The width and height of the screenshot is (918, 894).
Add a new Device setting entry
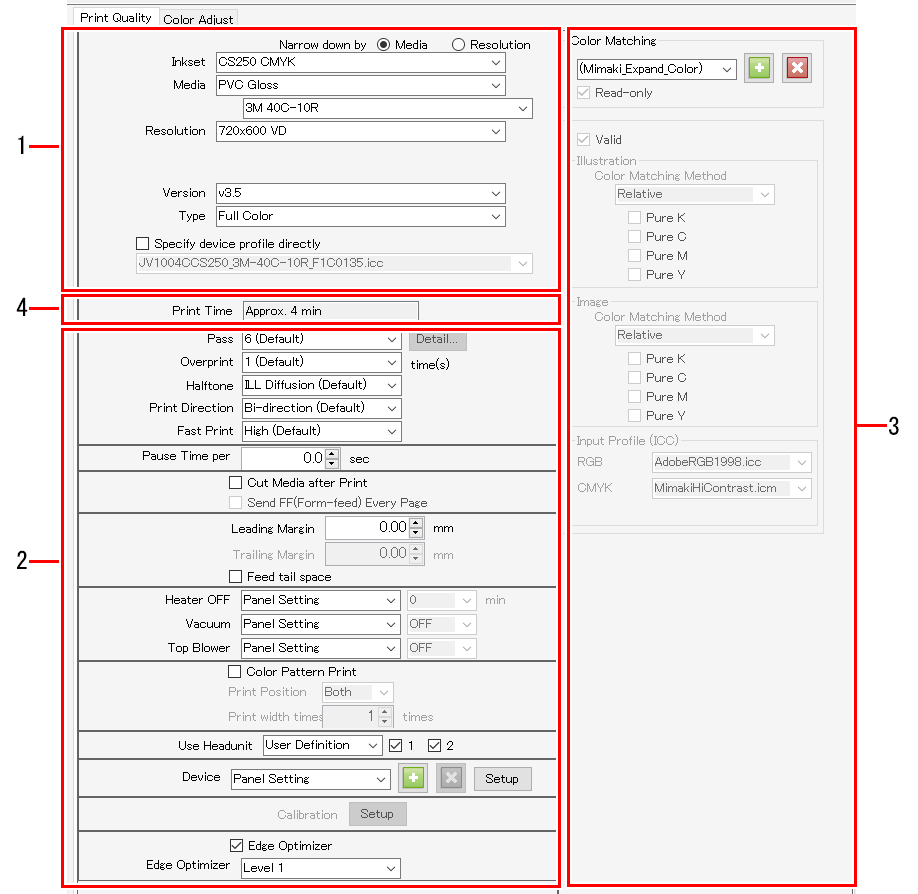coord(413,778)
